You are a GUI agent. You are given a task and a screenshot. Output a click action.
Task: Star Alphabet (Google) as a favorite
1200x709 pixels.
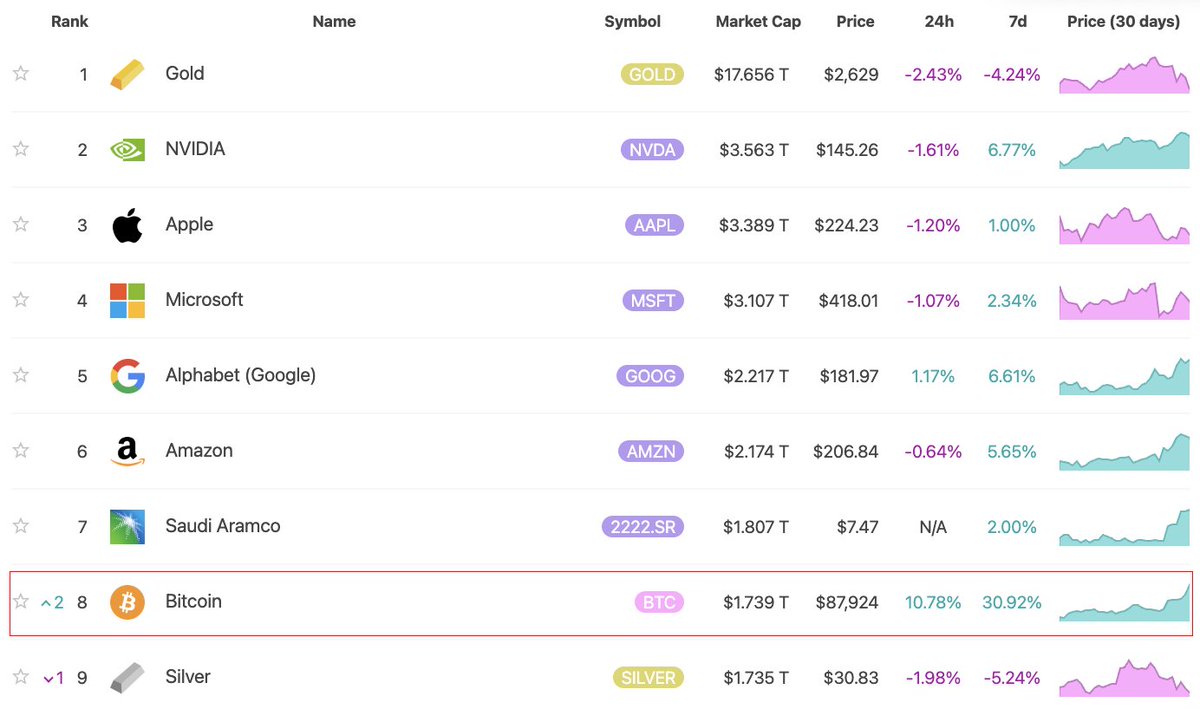point(20,375)
